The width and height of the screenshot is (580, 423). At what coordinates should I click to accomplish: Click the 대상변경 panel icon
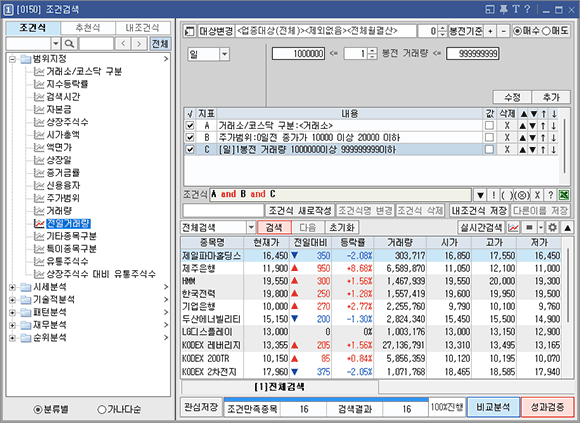pos(190,31)
